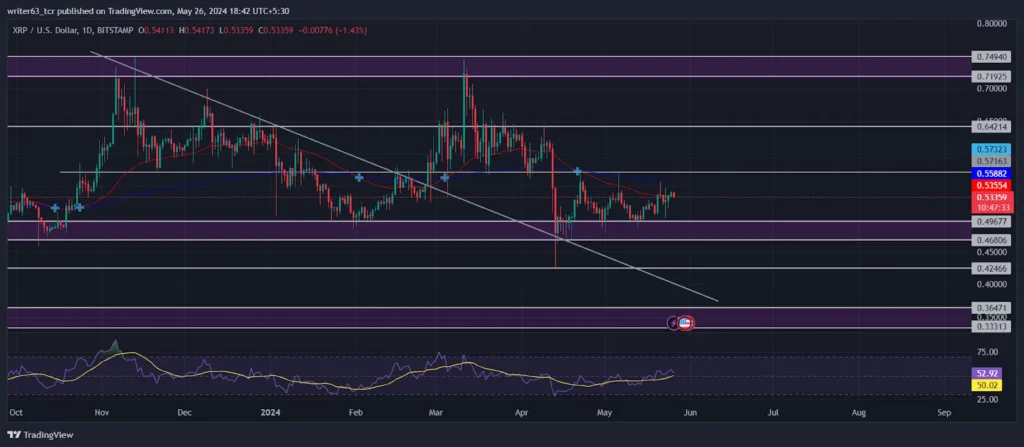Click the 0.74940 price level label
This screenshot has height=447, width=1024.
tap(991, 57)
